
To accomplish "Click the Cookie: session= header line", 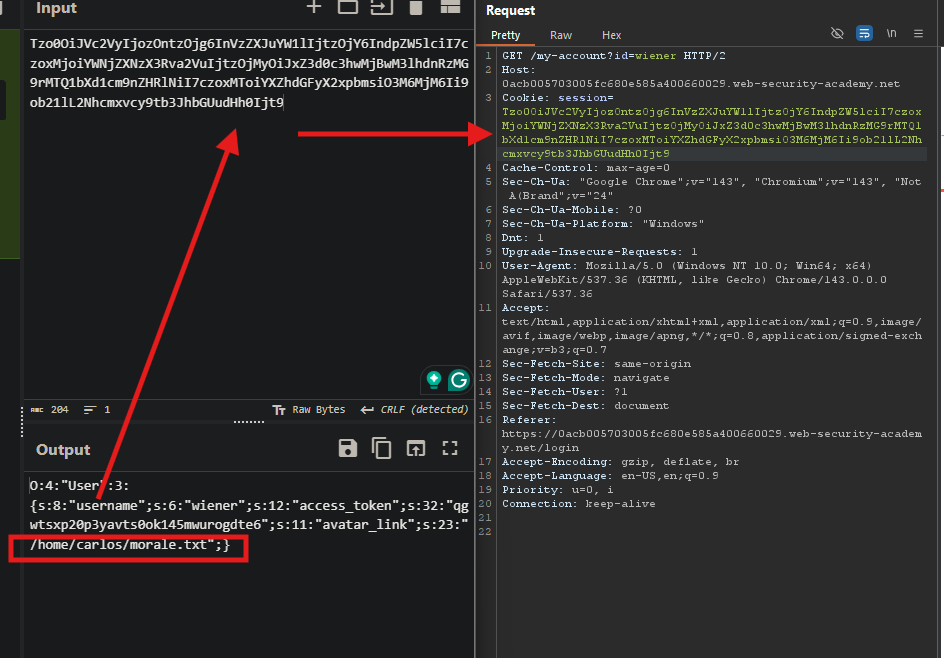I will [x=557, y=98].
